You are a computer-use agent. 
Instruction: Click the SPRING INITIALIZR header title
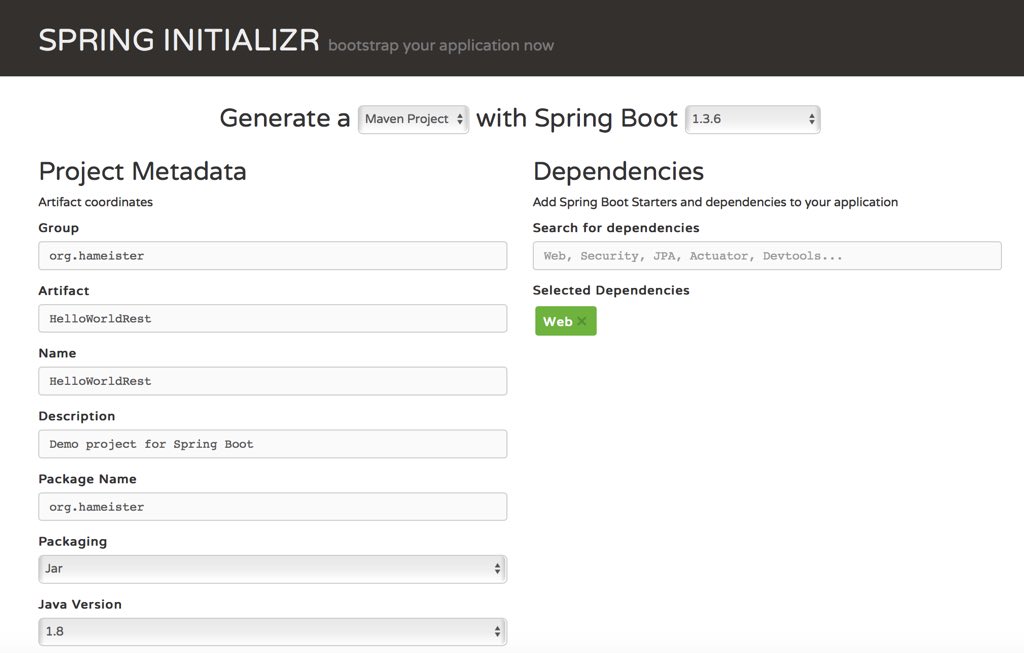click(x=179, y=41)
